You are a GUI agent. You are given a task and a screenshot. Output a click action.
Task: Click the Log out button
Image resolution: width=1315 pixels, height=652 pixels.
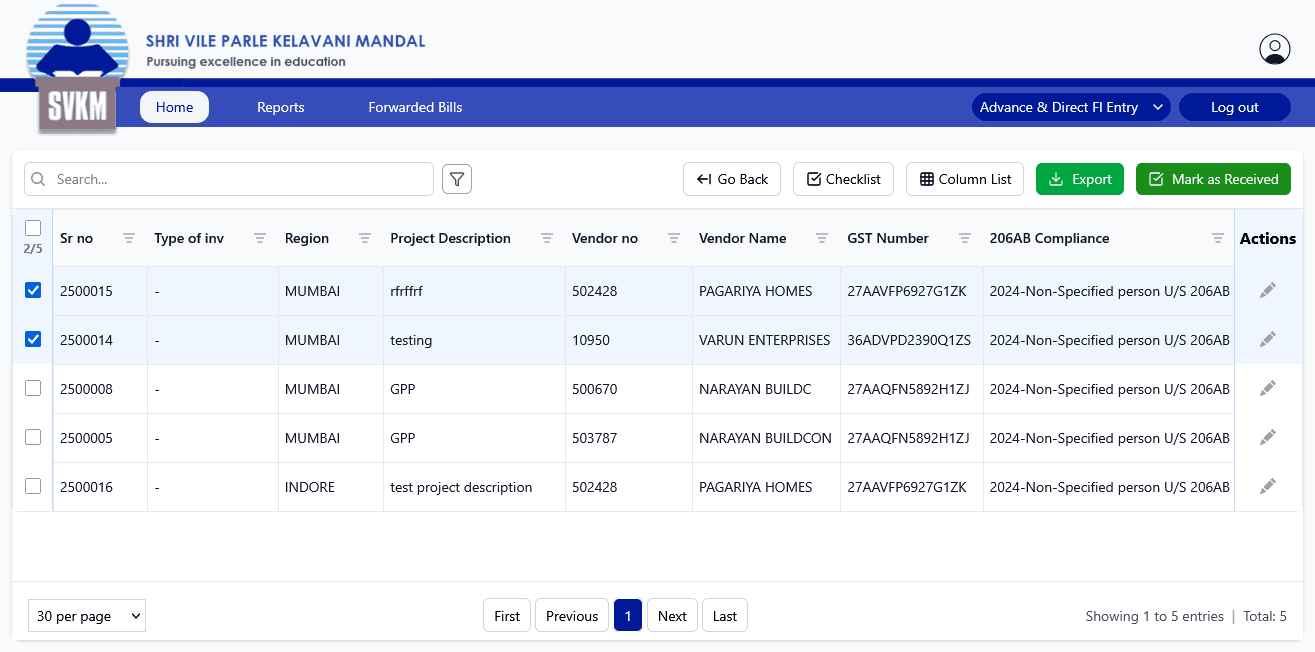tap(1235, 107)
